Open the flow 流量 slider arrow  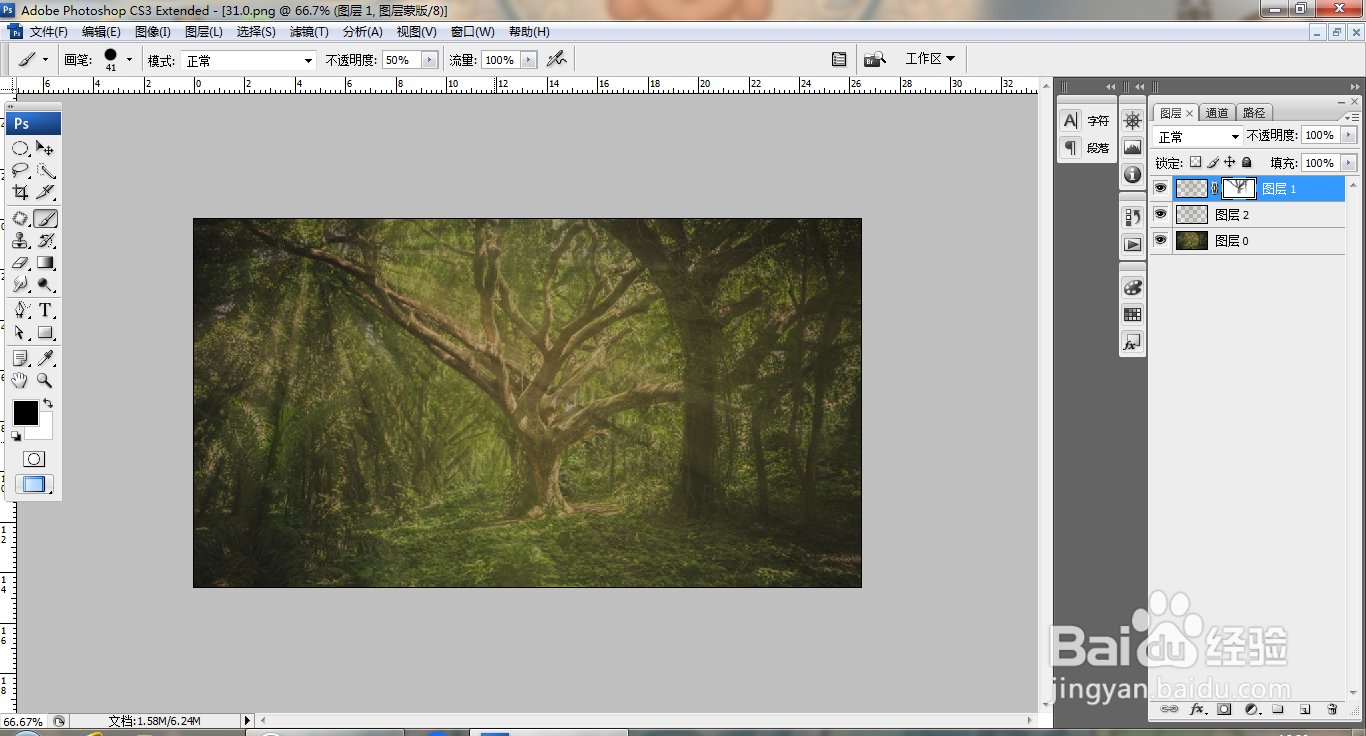click(529, 60)
